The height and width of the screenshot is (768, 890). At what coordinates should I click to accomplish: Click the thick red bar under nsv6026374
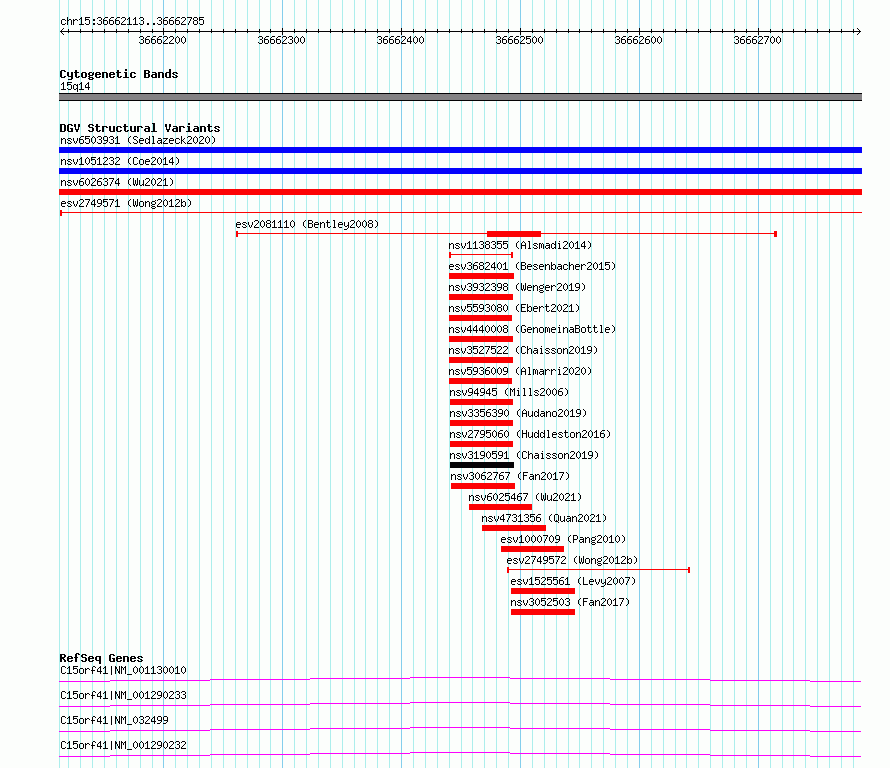[460, 192]
